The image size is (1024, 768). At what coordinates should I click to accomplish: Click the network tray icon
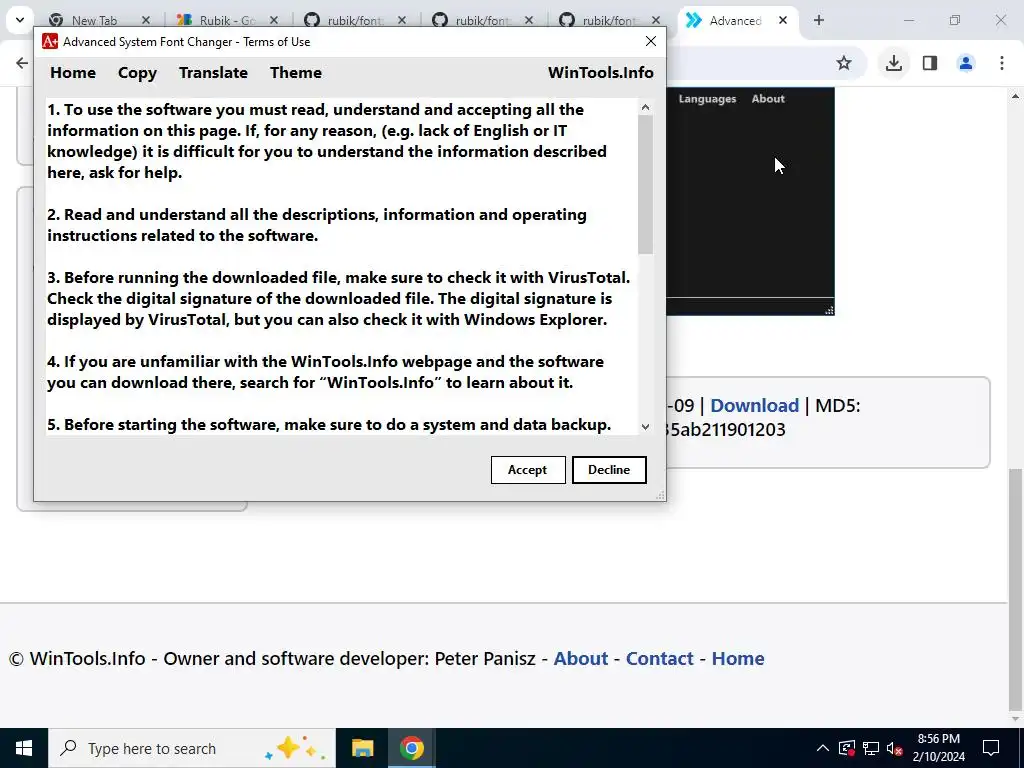(871, 748)
